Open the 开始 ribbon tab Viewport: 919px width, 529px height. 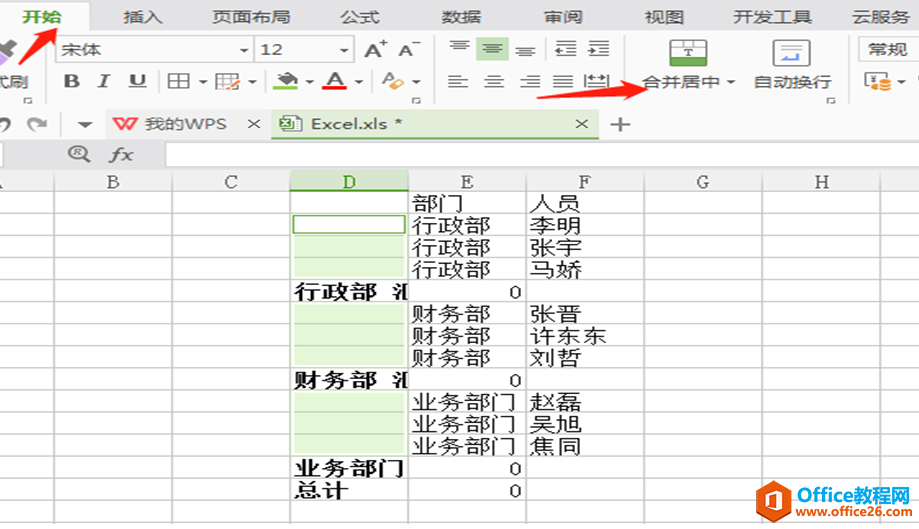point(42,16)
